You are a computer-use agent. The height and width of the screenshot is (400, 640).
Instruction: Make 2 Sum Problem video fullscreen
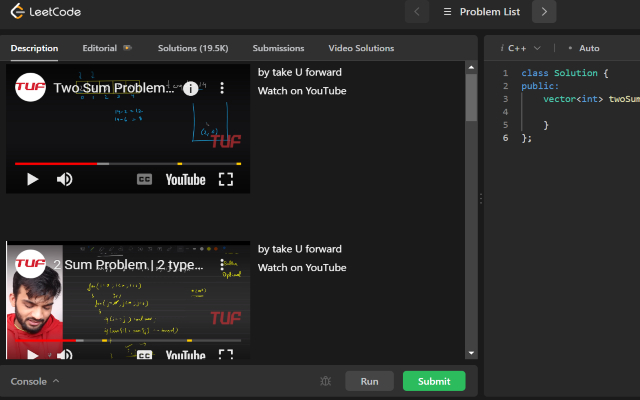[x=226, y=354]
